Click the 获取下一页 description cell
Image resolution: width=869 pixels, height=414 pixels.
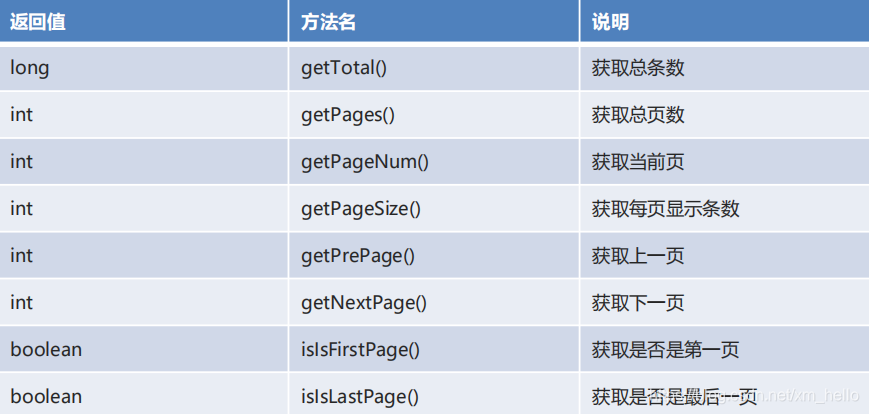point(725,303)
